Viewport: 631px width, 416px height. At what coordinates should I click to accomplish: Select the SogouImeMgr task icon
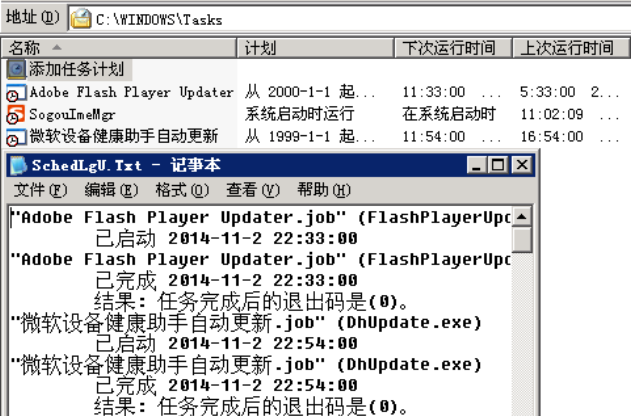click(x=16, y=115)
